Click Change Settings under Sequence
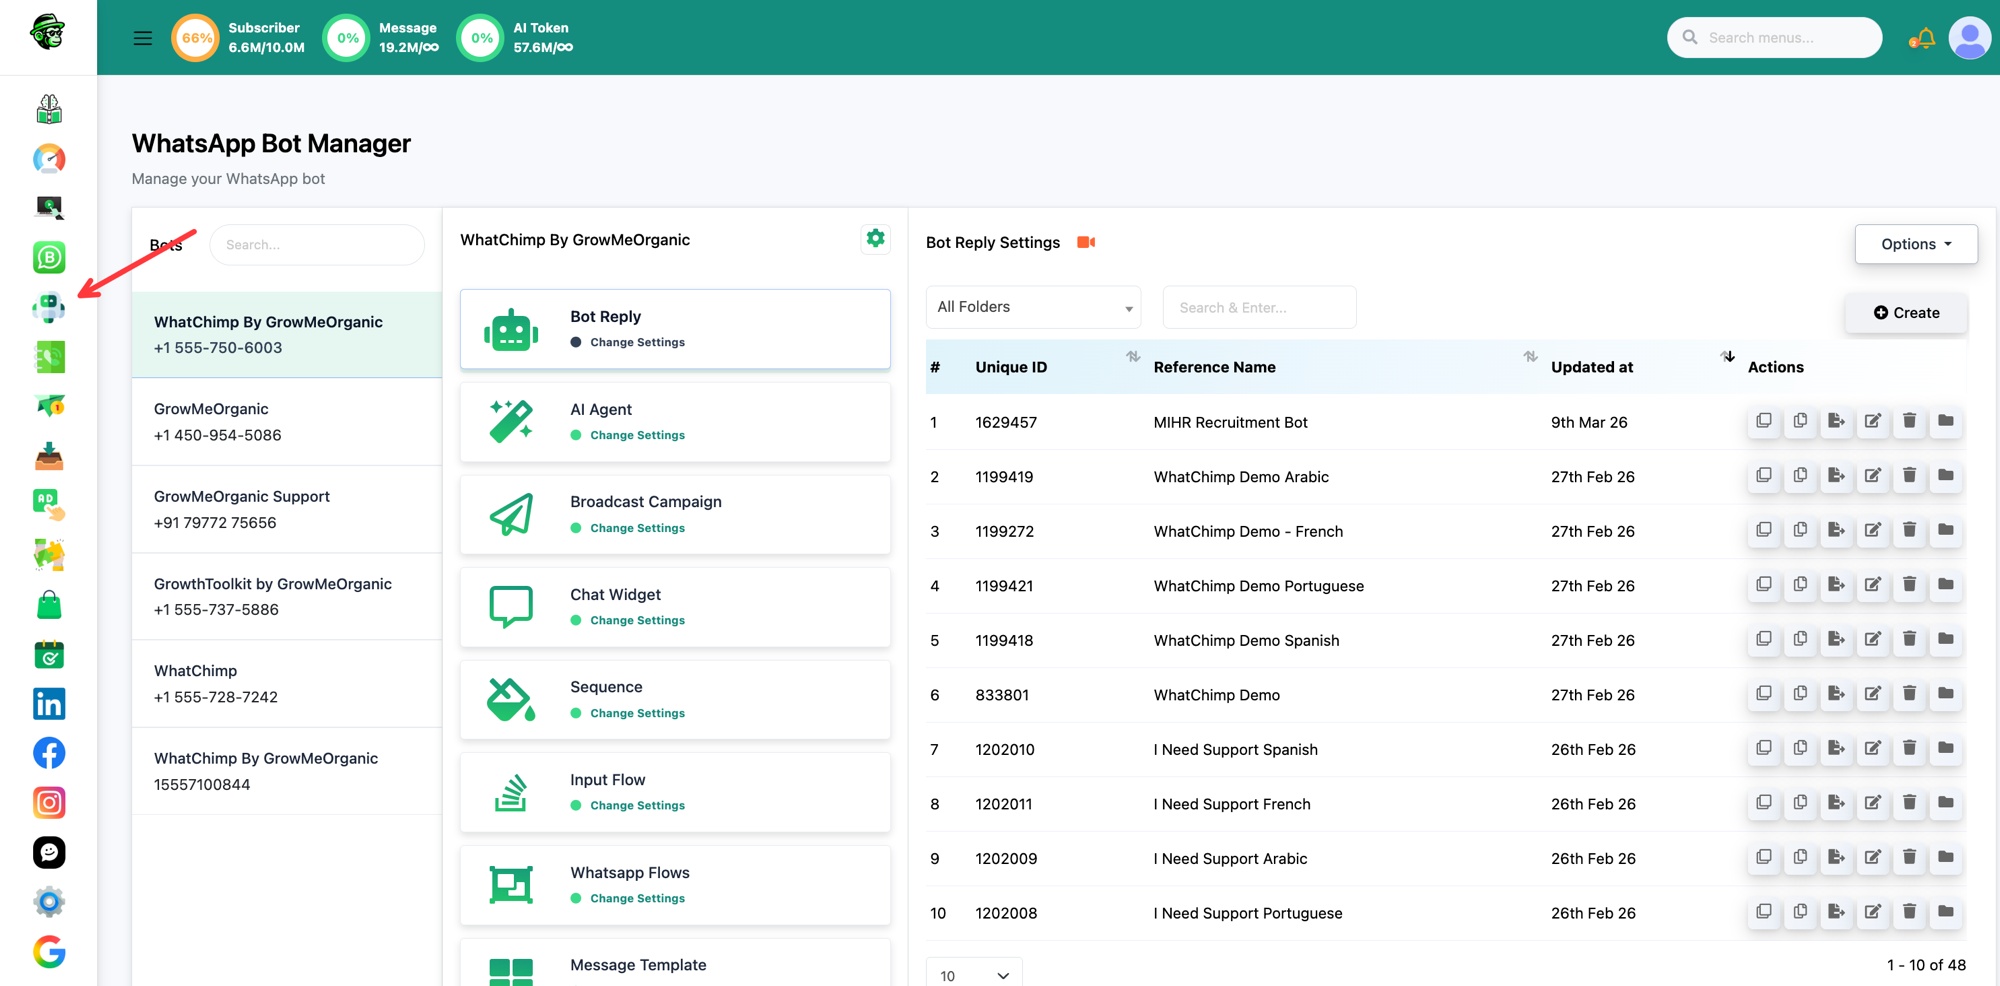This screenshot has height=986, width=2000. coord(637,713)
